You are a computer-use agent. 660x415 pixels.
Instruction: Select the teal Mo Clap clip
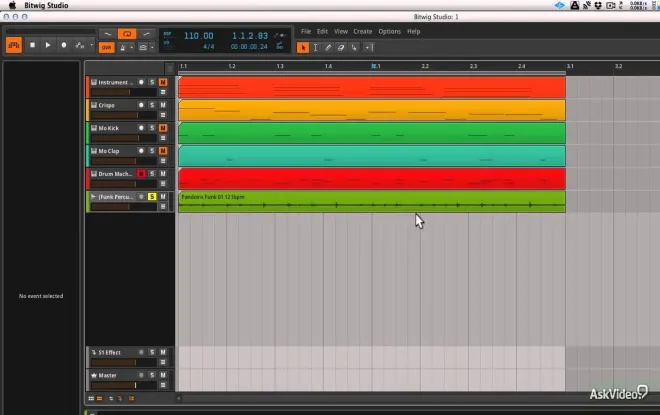tap(372, 156)
